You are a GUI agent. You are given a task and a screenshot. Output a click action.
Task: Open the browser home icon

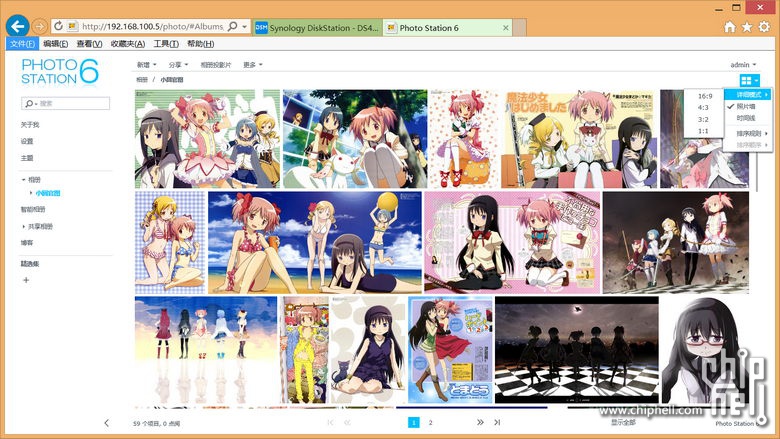[729, 27]
